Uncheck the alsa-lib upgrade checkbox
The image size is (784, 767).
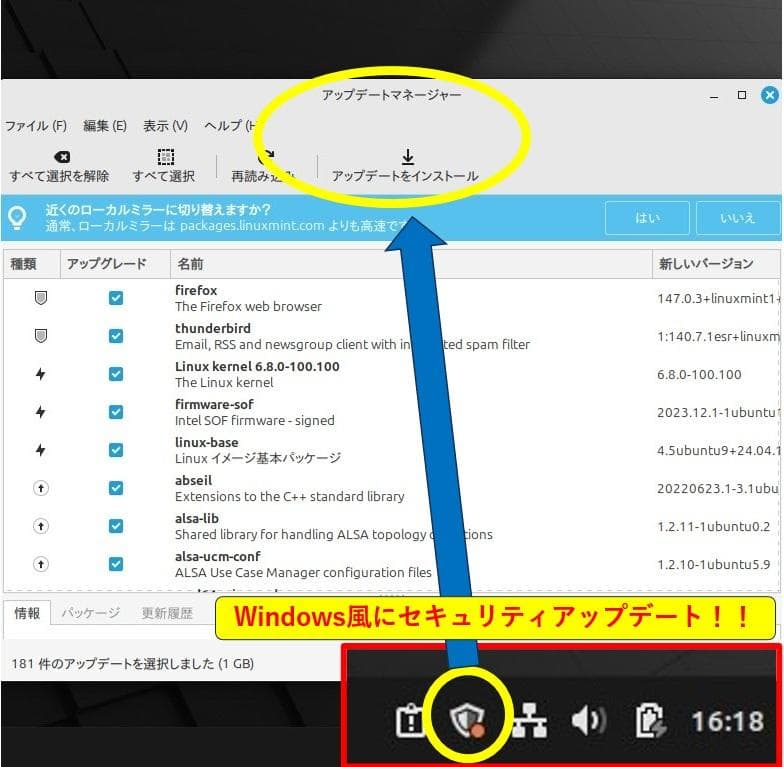(116, 526)
